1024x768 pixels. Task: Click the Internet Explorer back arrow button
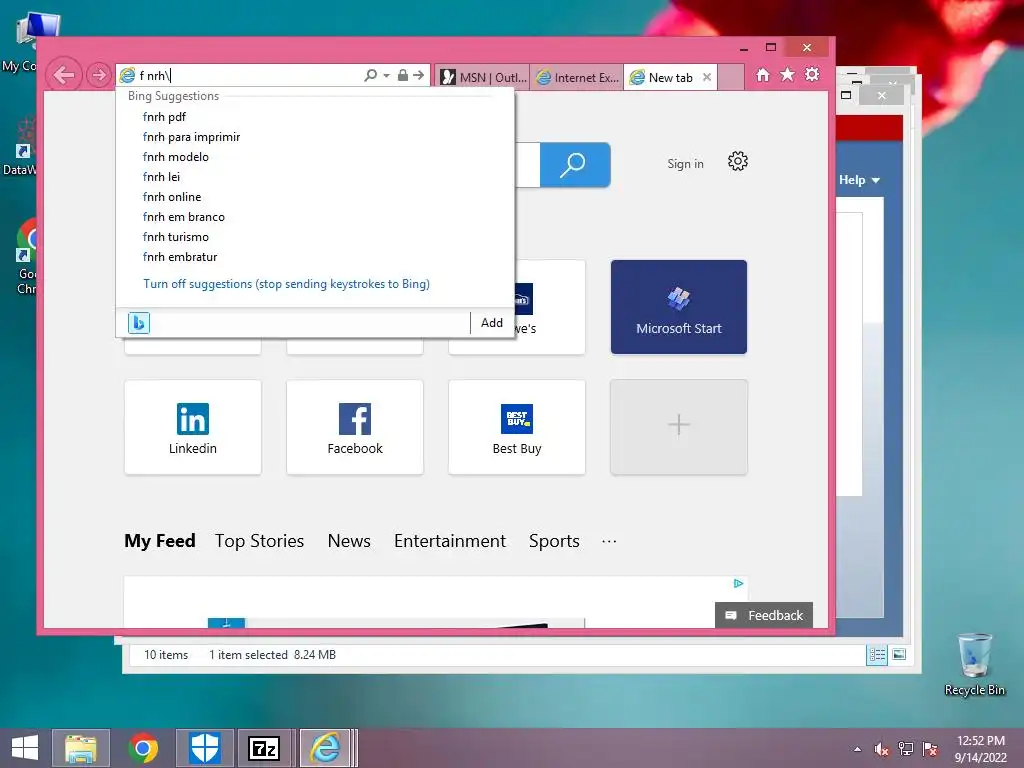[x=64, y=75]
